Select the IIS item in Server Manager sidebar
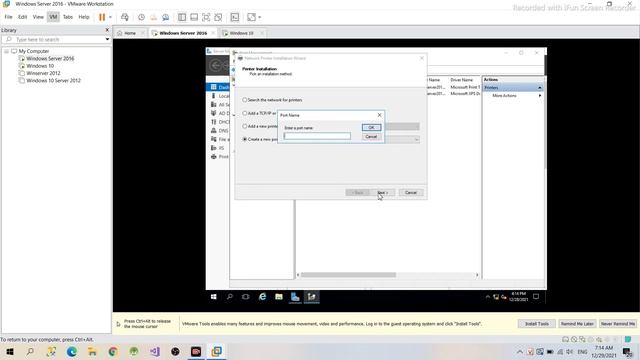 [218, 148]
